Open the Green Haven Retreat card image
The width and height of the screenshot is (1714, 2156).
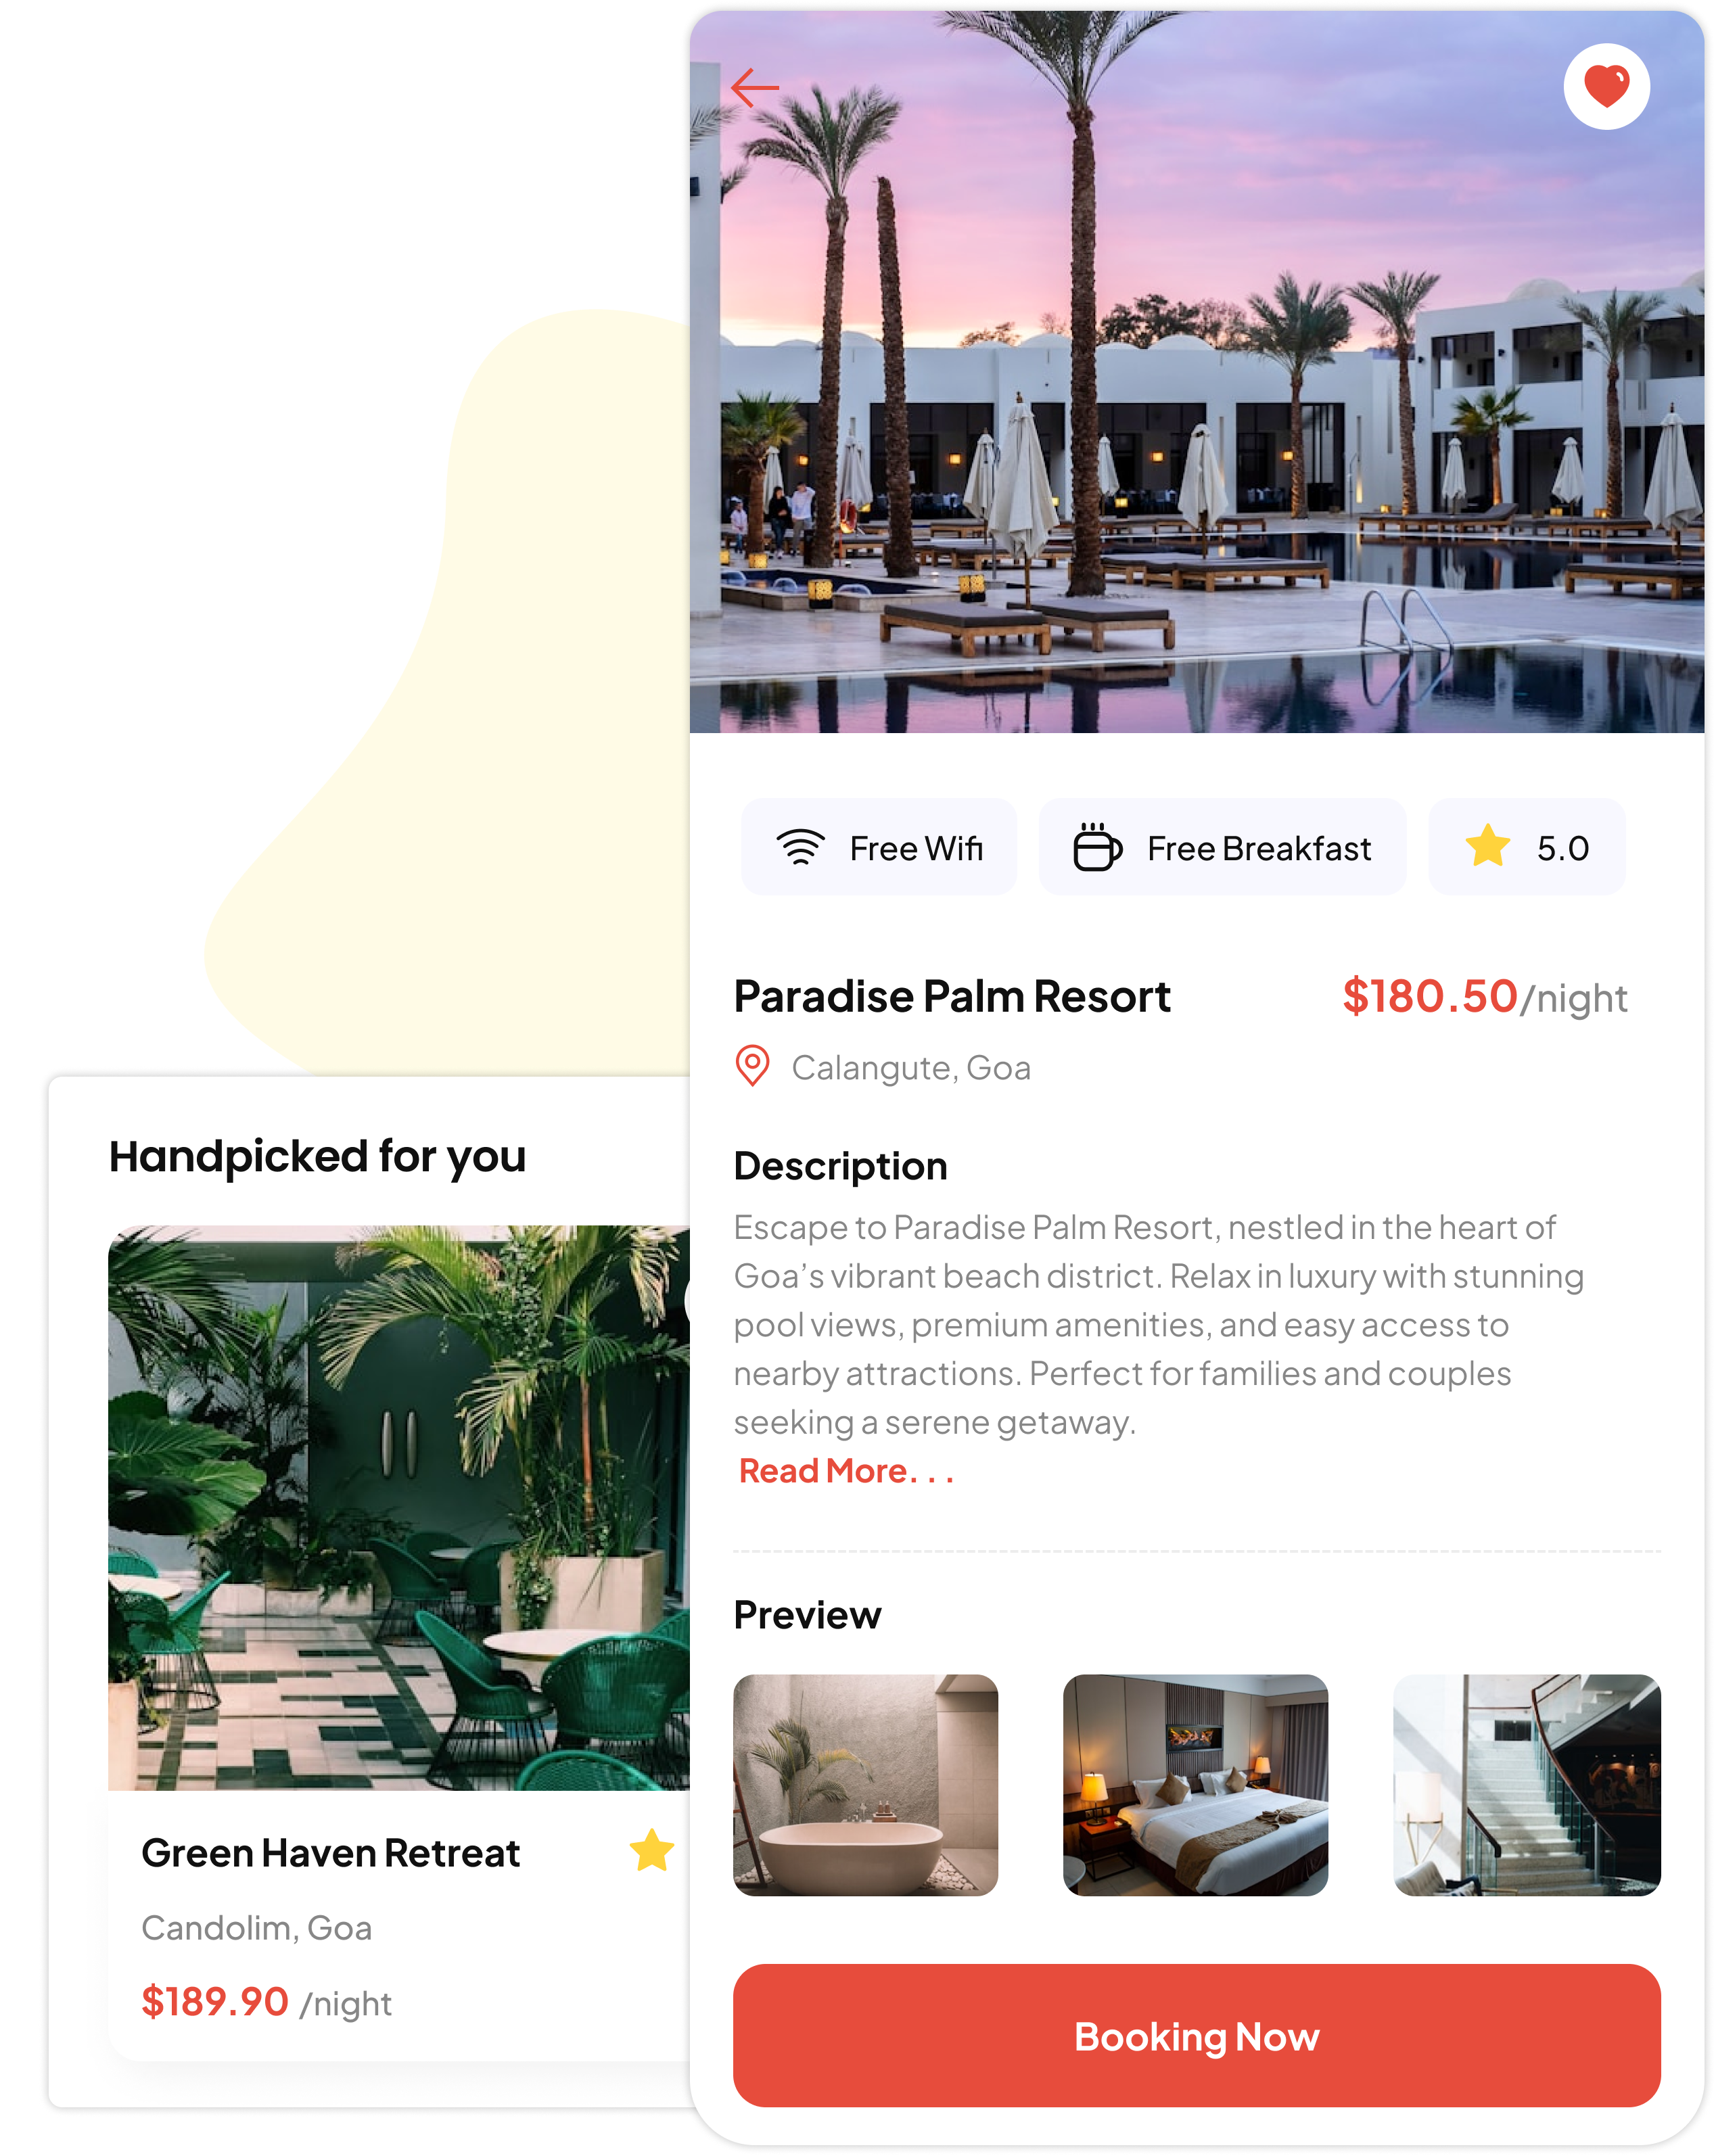coord(398,1508)
